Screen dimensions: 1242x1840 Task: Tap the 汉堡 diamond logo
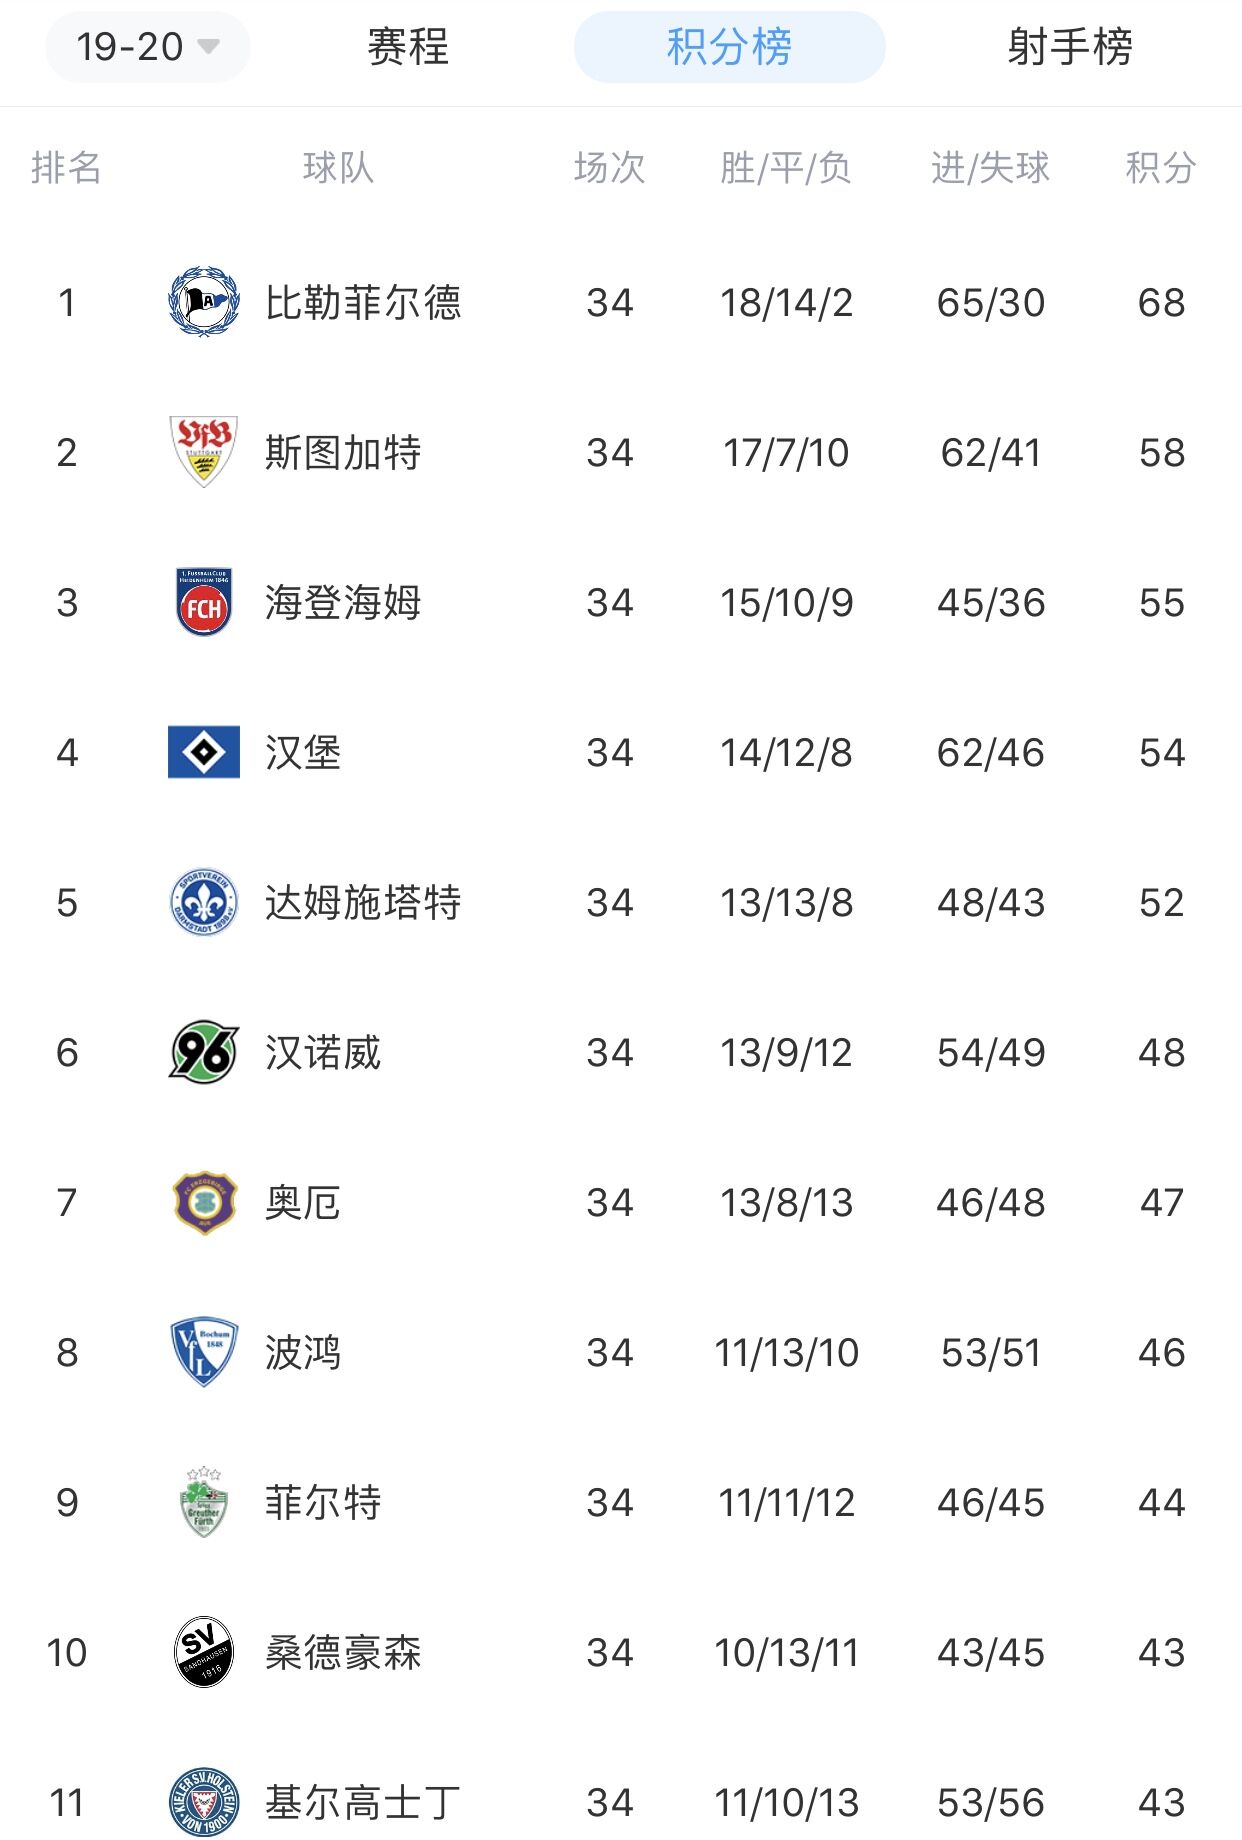pos(204,752)
